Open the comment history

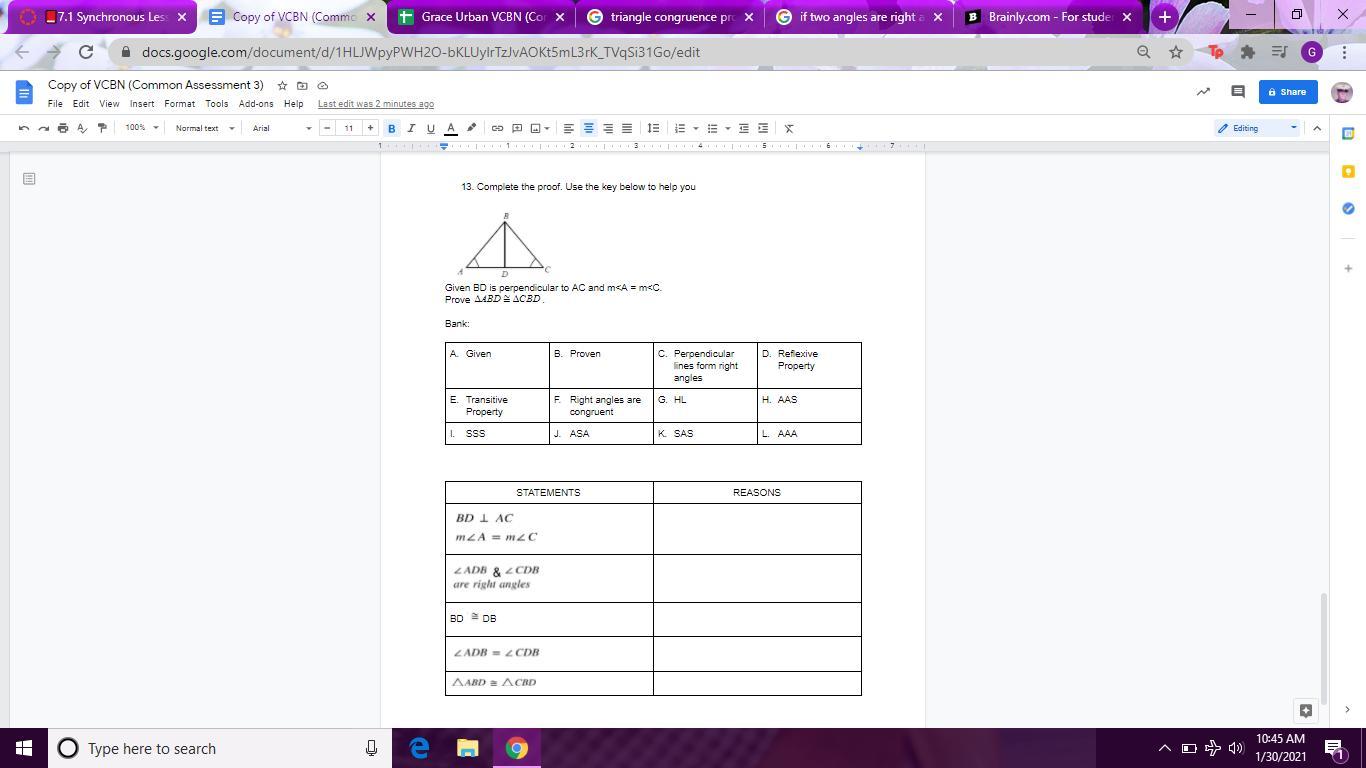click(1237, 92)
